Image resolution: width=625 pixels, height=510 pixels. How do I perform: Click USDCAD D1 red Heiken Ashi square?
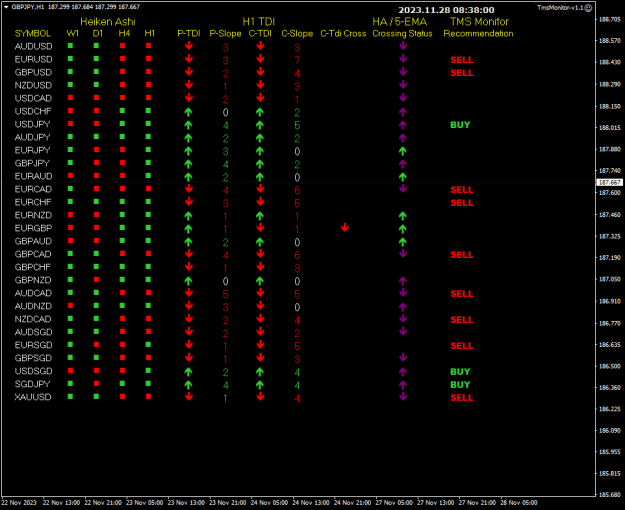click(96, 98)
